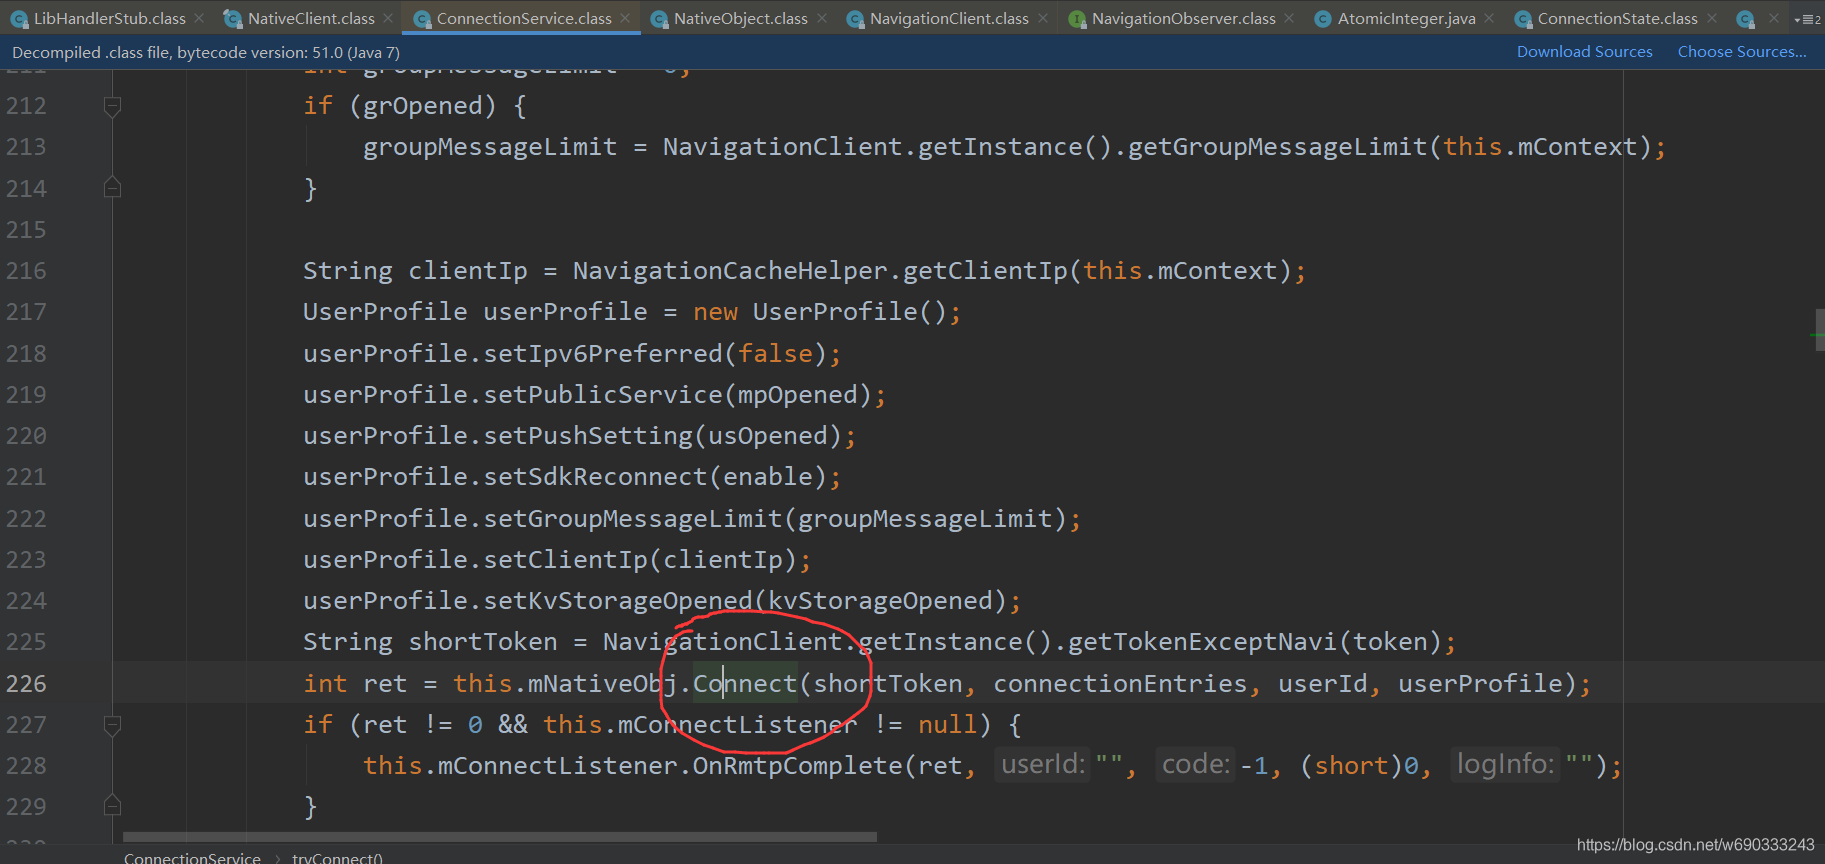Click setKvStorageOpened on line 224

618,601
